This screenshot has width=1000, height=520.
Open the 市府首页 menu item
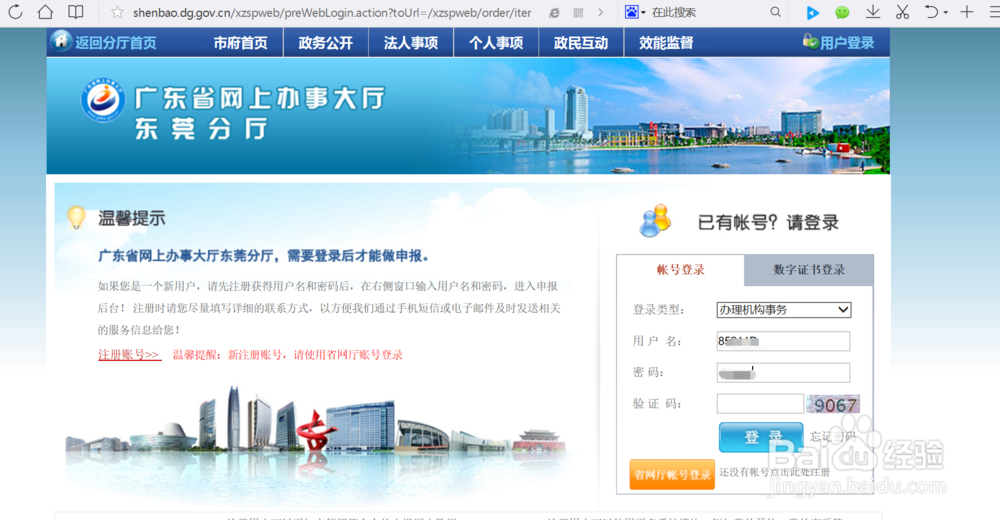coord(240,43)
